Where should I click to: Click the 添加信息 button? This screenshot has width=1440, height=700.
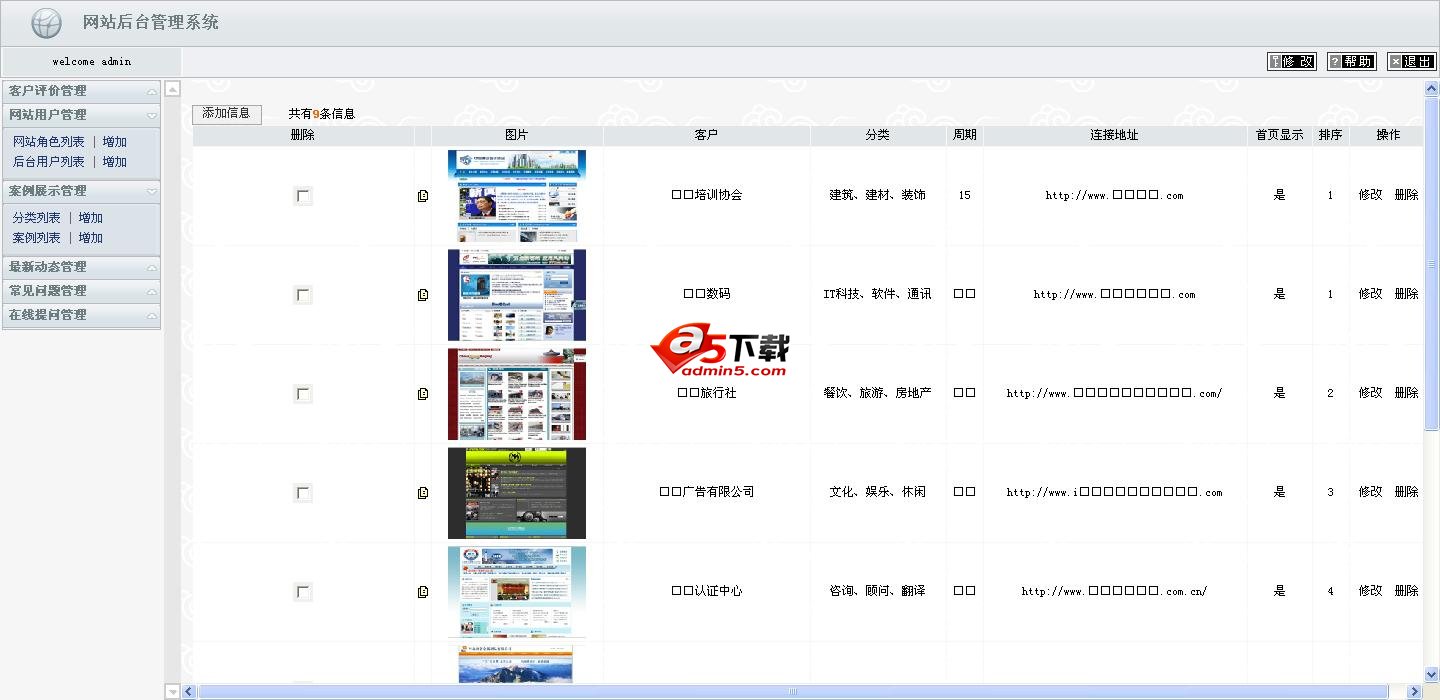[226, 114]
